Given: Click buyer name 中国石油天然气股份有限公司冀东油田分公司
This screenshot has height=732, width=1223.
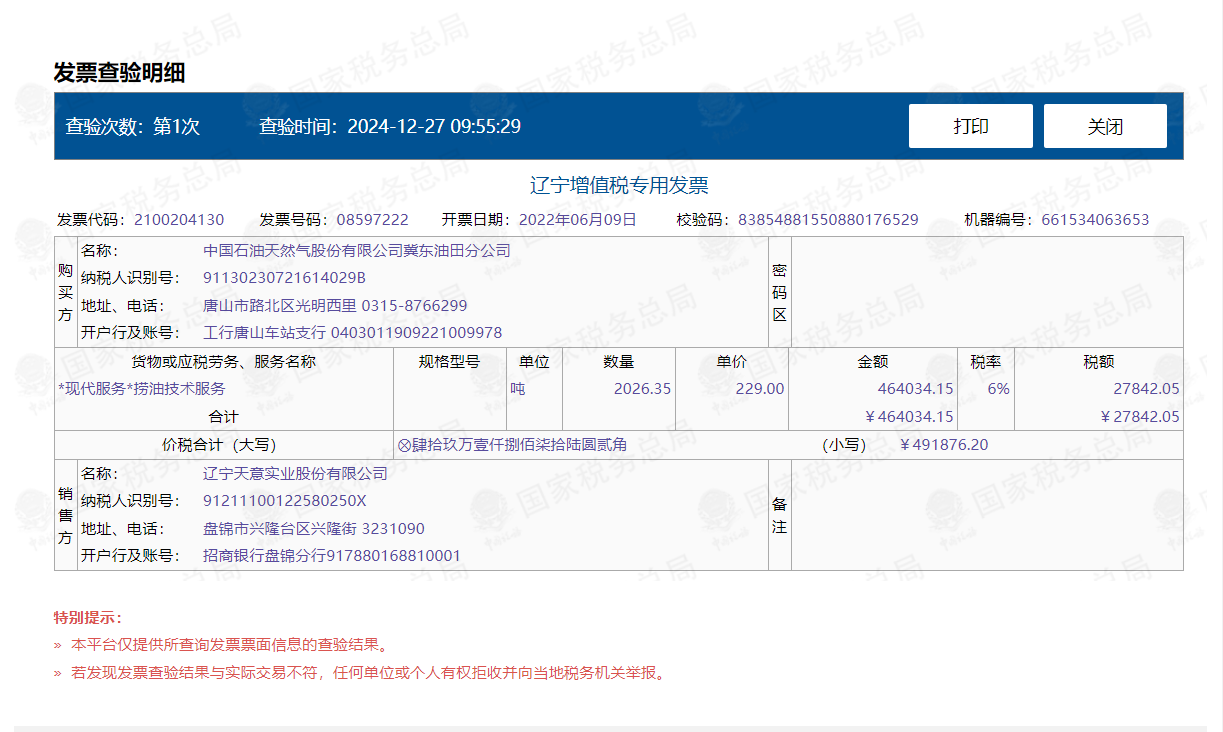Looking at the screenshot, I should point(357,251).
